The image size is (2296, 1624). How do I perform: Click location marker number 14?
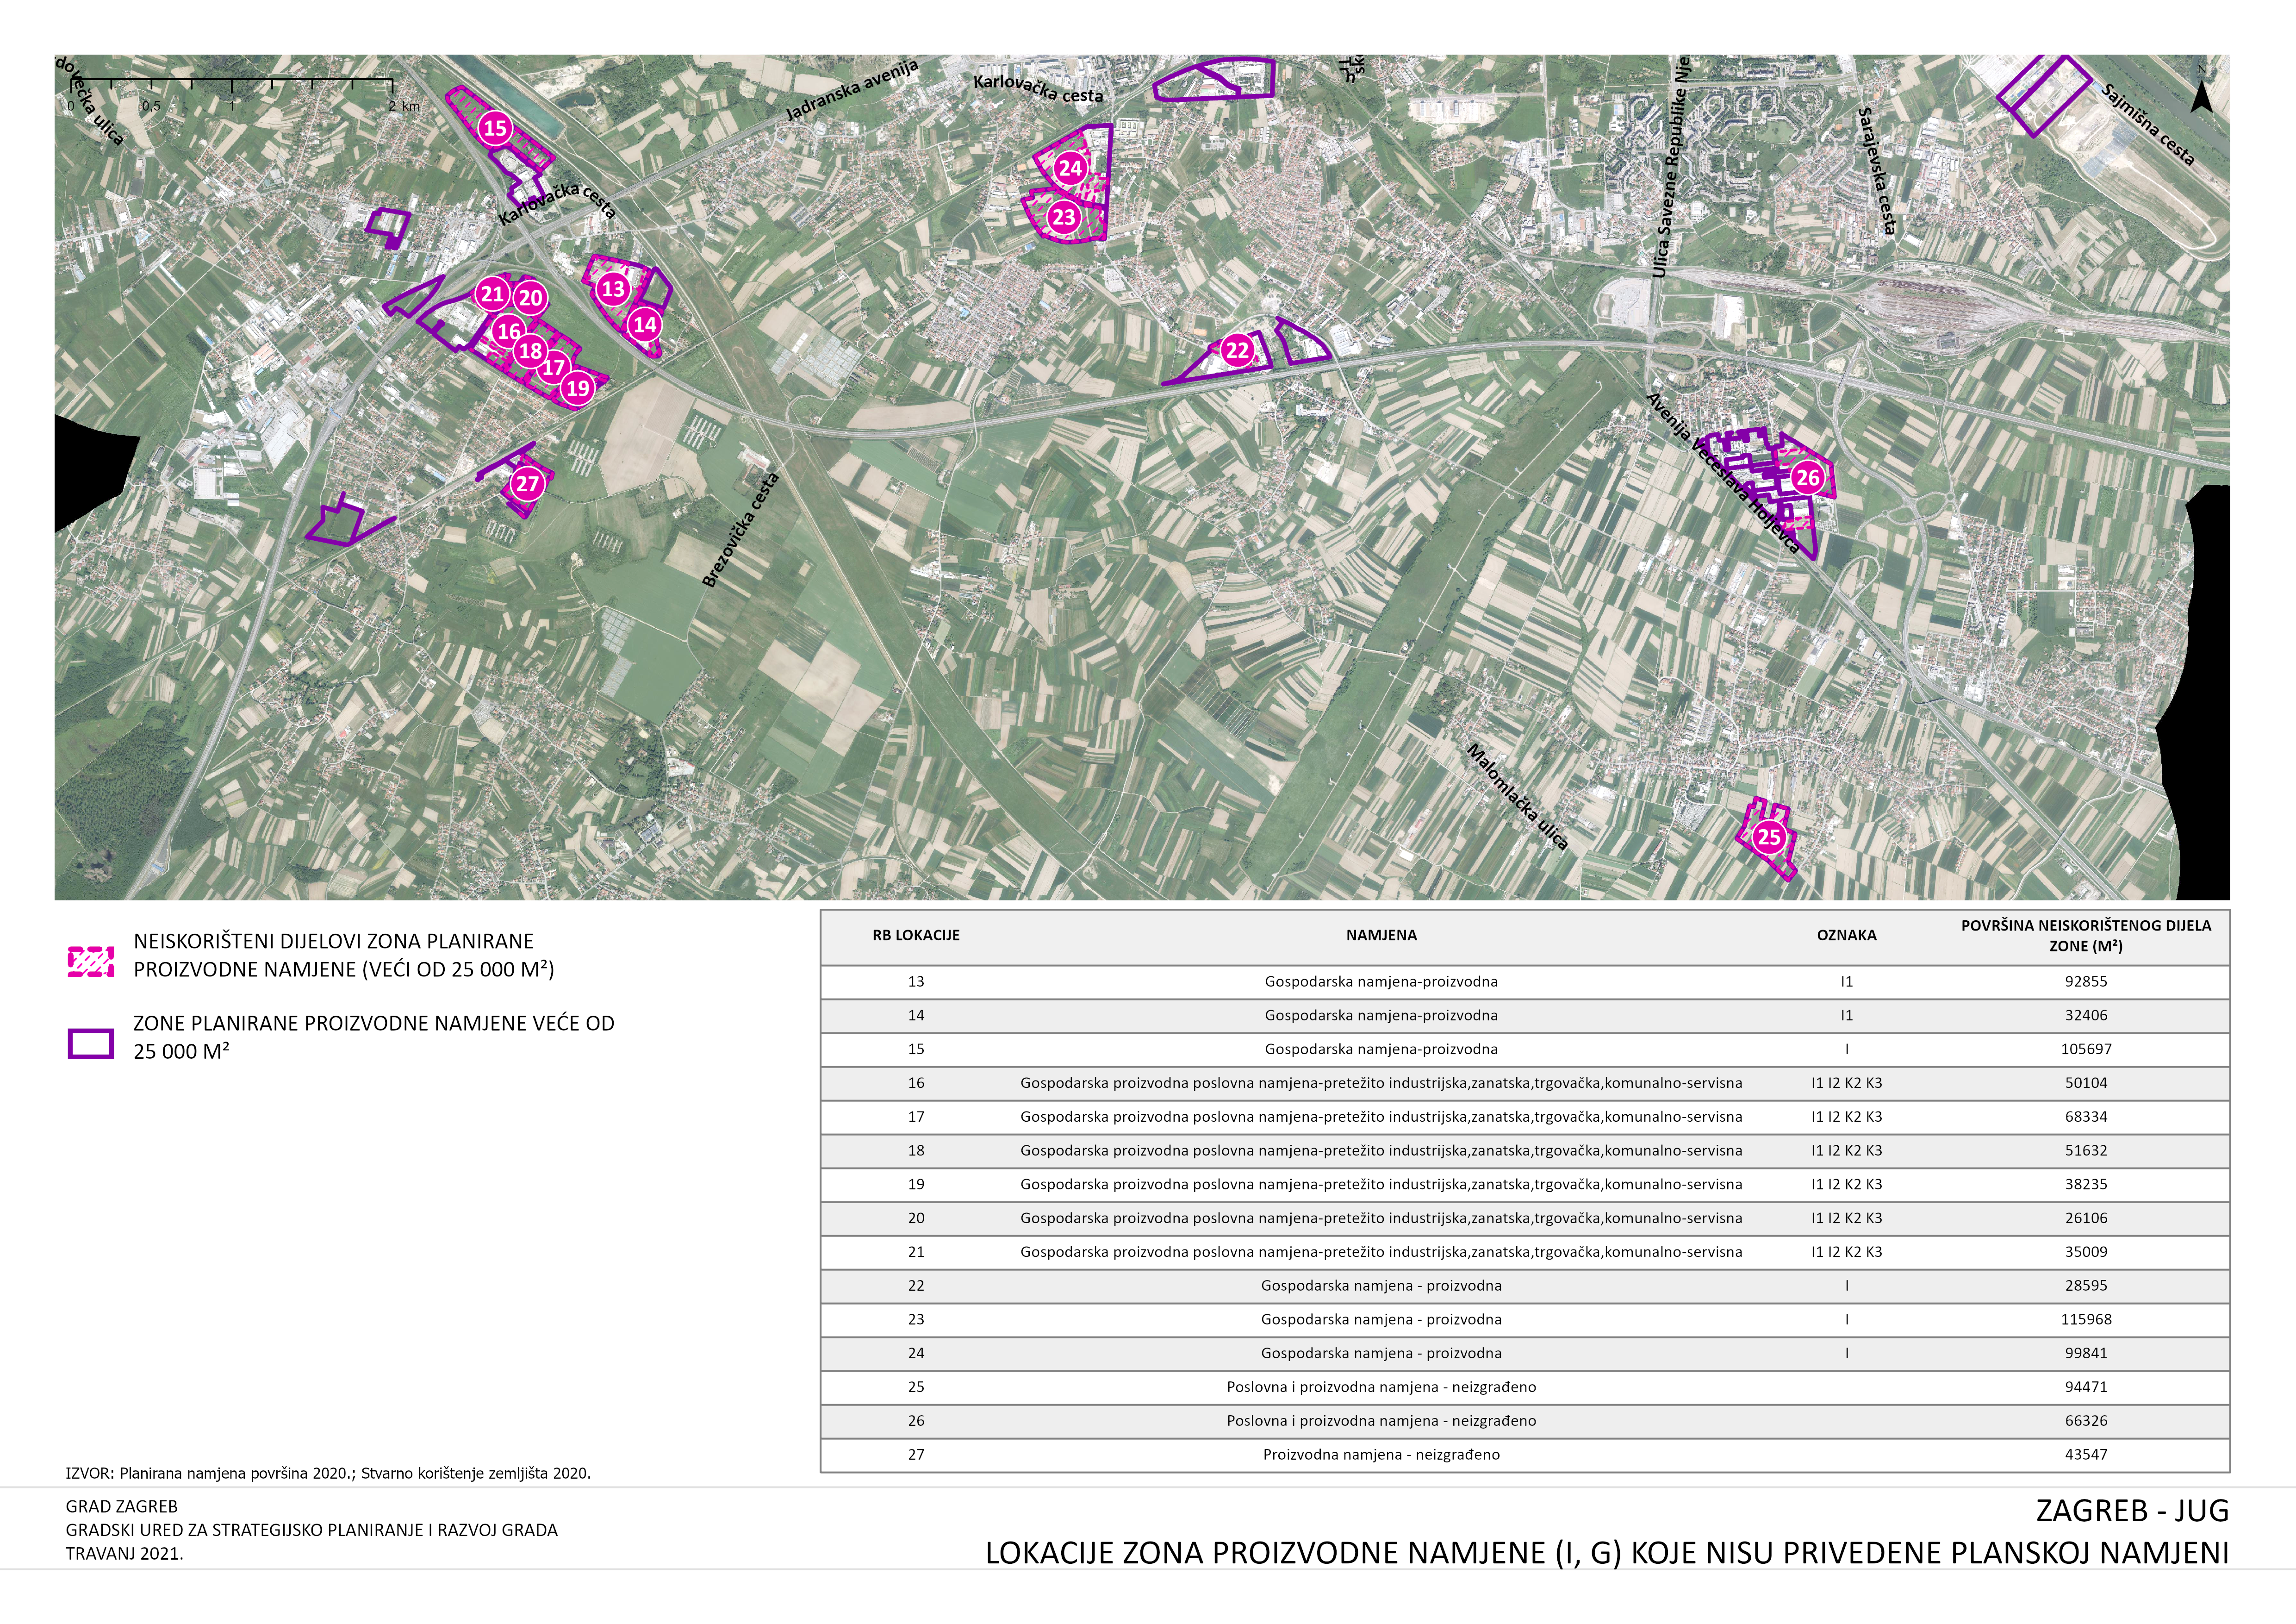pyautogui.click(x=645, y=324)
